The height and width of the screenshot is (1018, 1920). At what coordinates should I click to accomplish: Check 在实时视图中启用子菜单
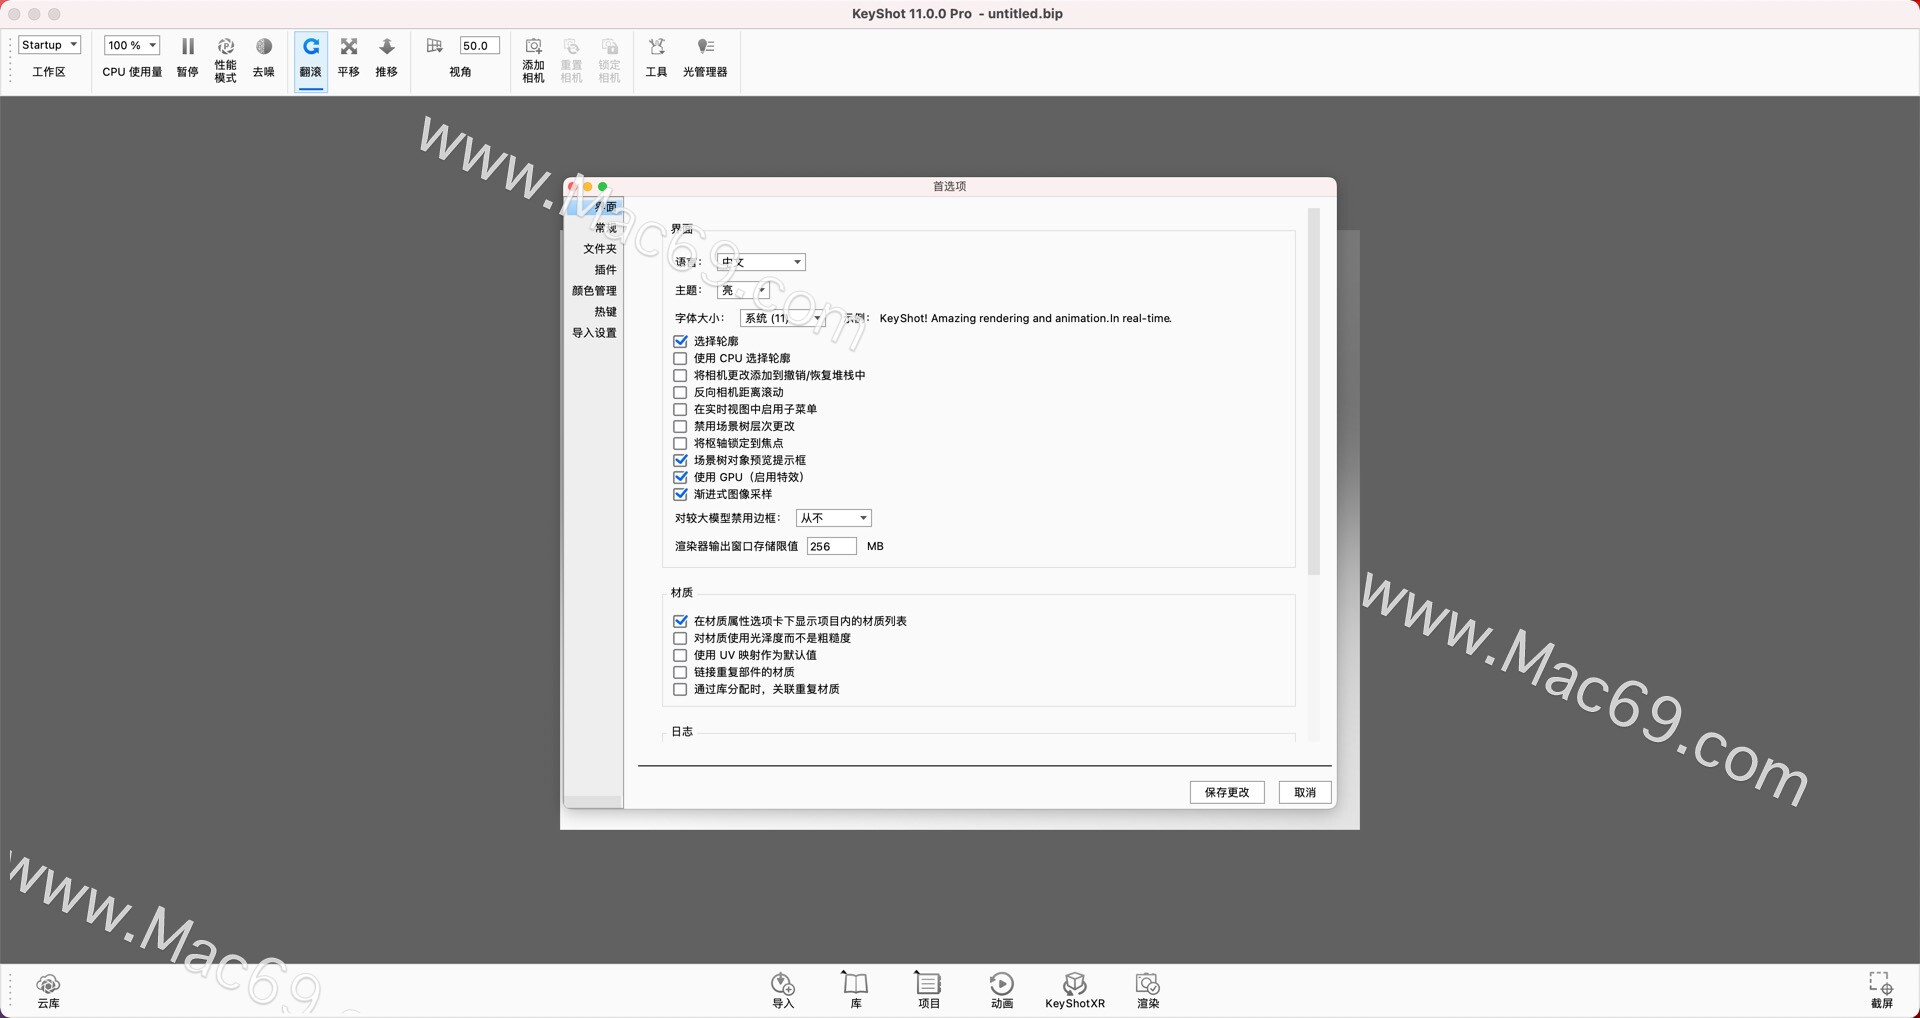681,410
